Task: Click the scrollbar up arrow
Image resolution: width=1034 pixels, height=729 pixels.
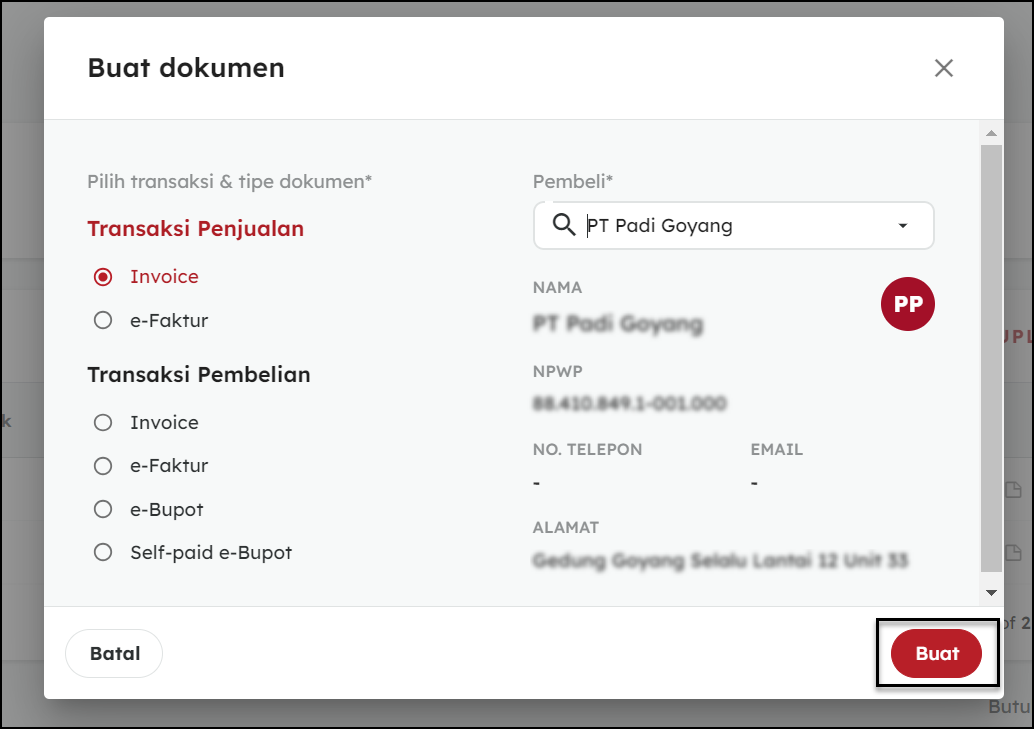Action: (991, 133)
